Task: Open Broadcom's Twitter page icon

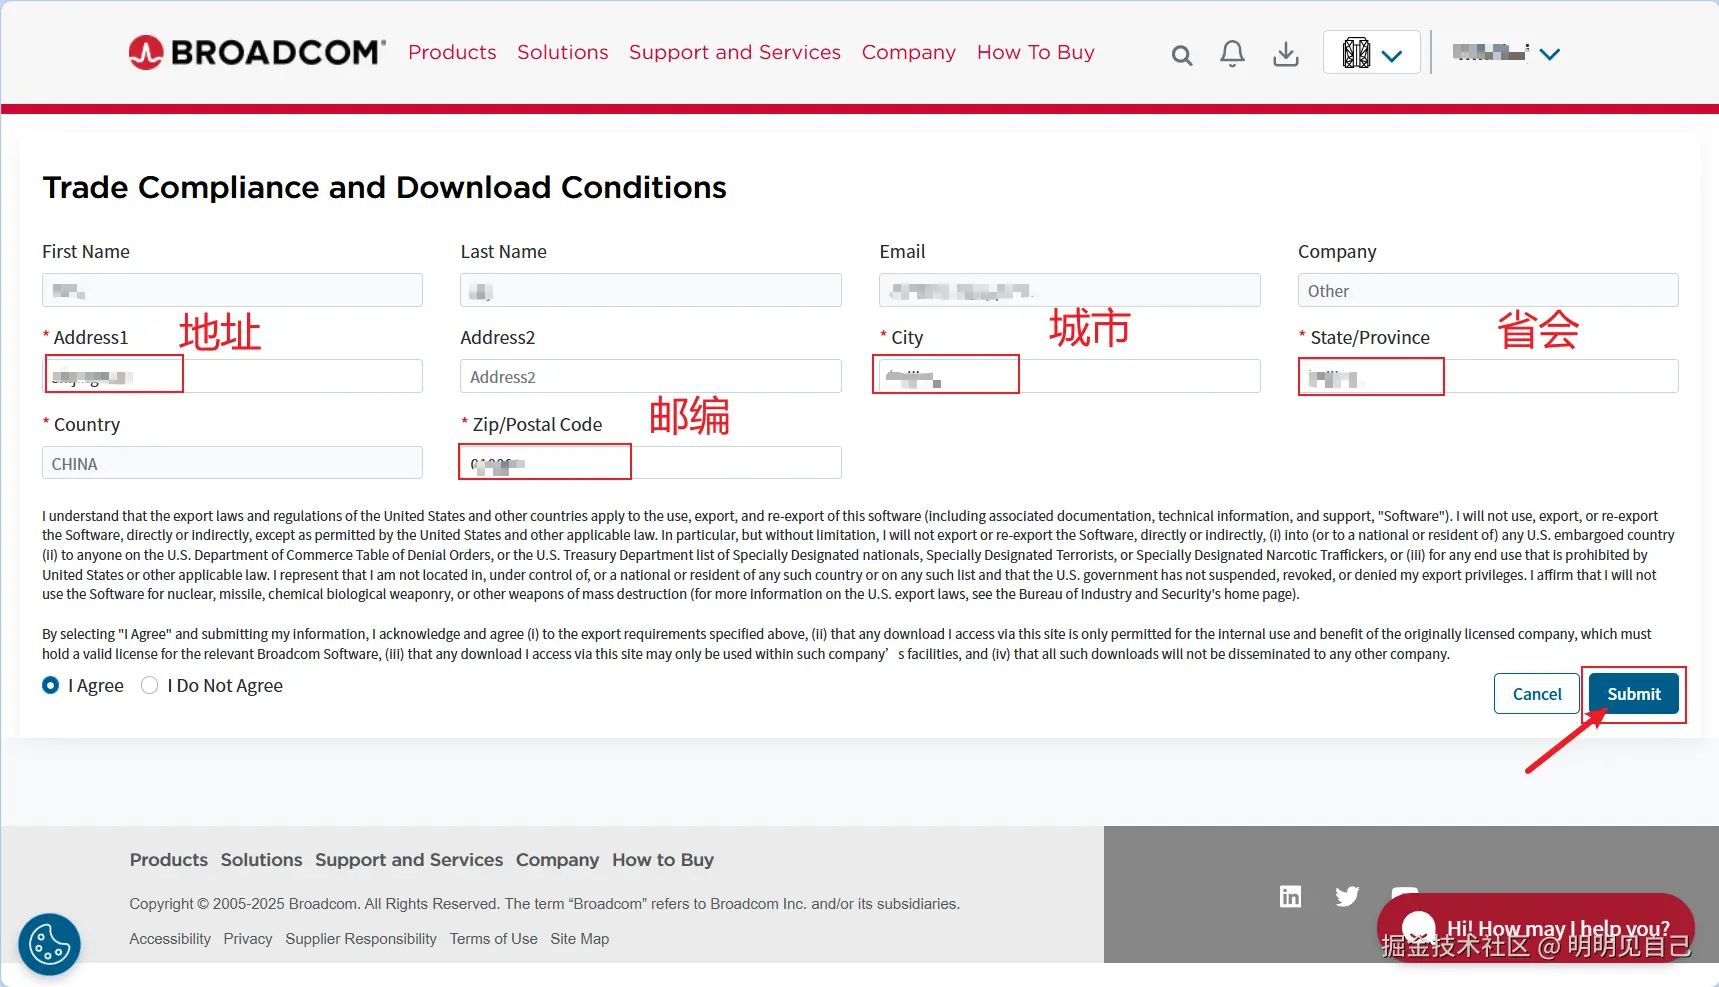Action: 1347,896
